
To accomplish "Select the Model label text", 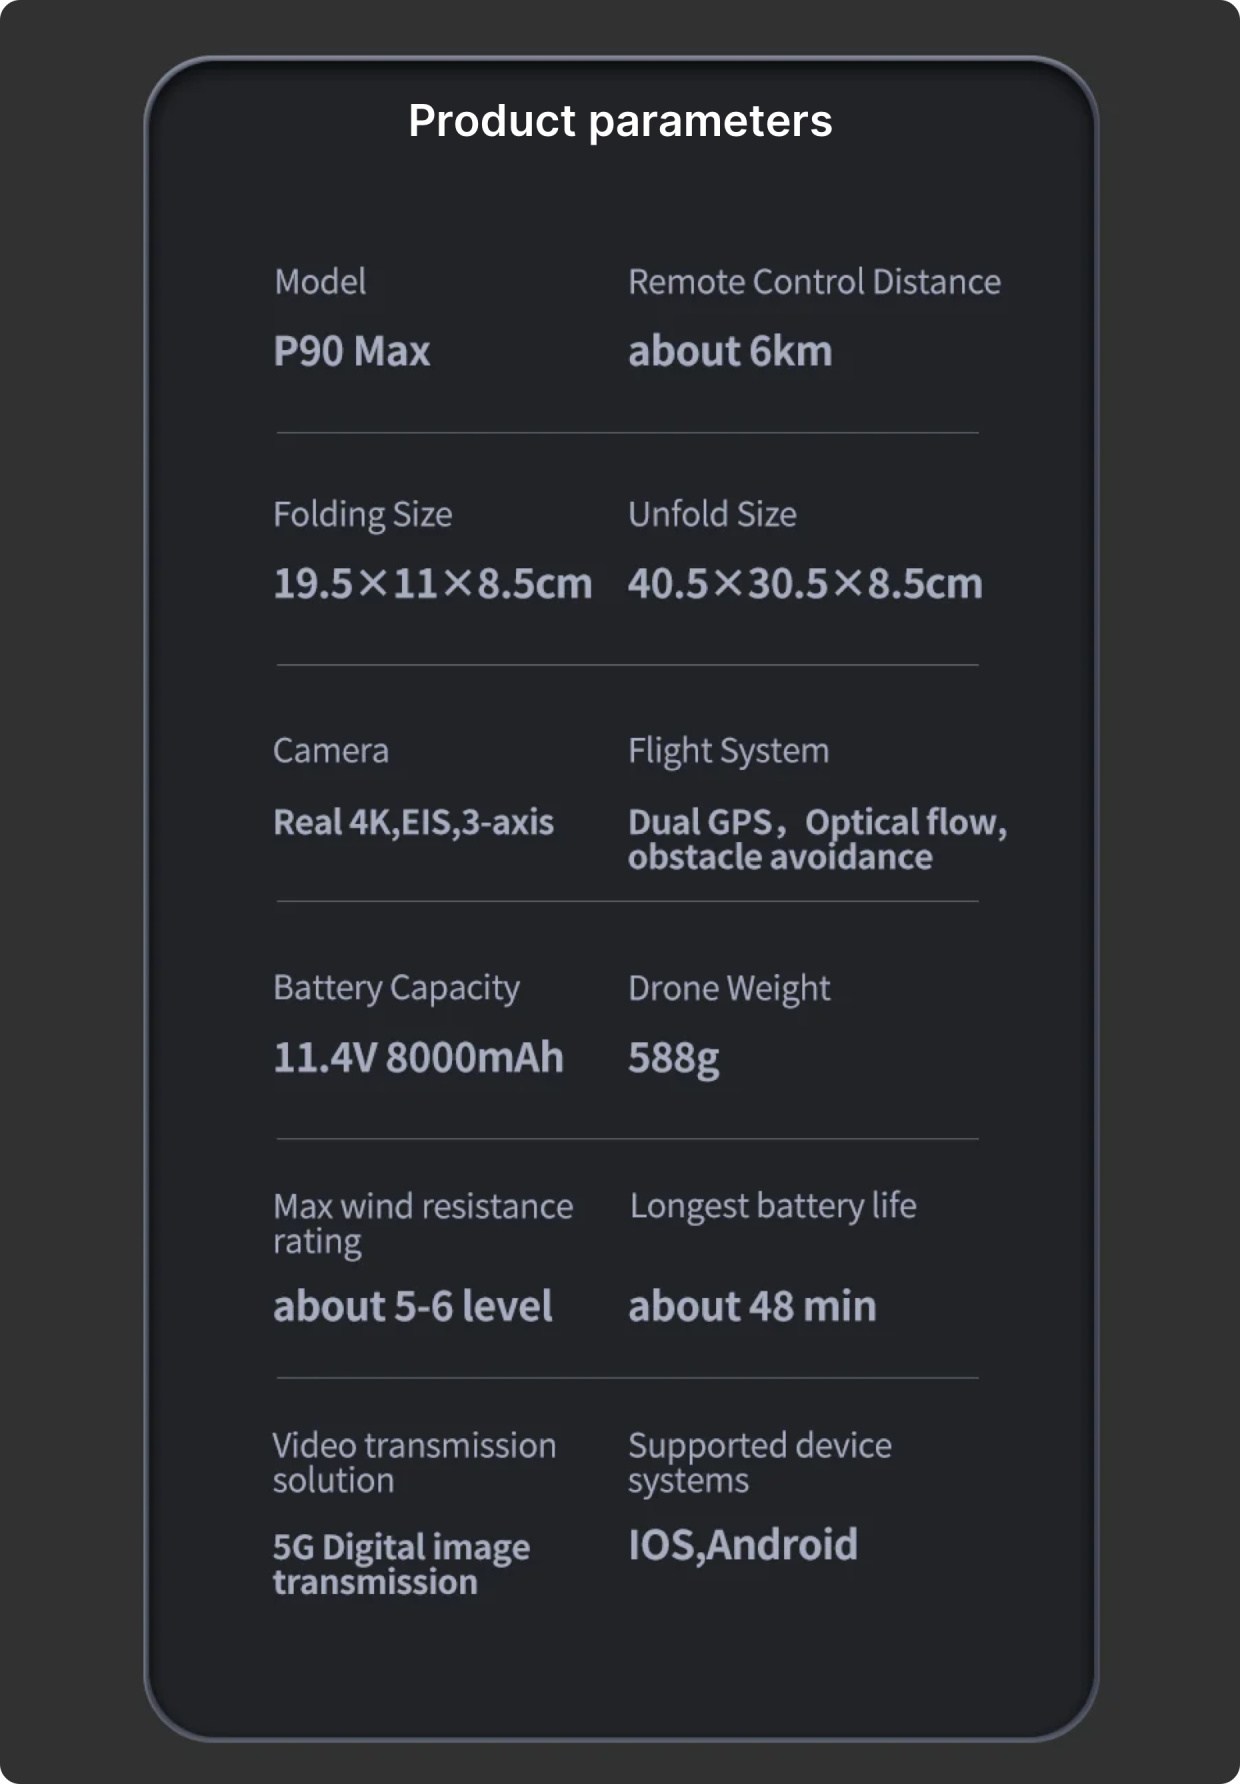I will [x=320, y=282].
